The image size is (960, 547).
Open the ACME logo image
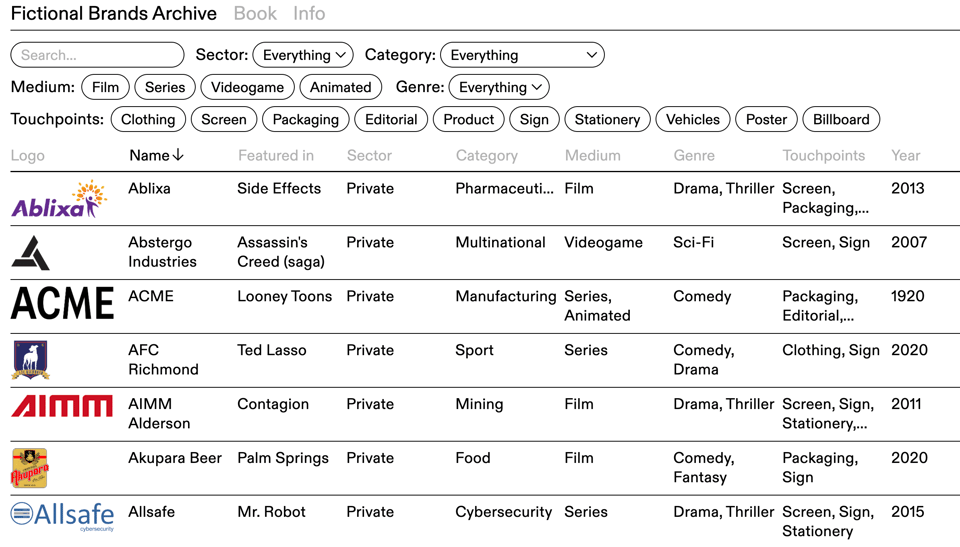pyautogui.click(x=62, y=303)
